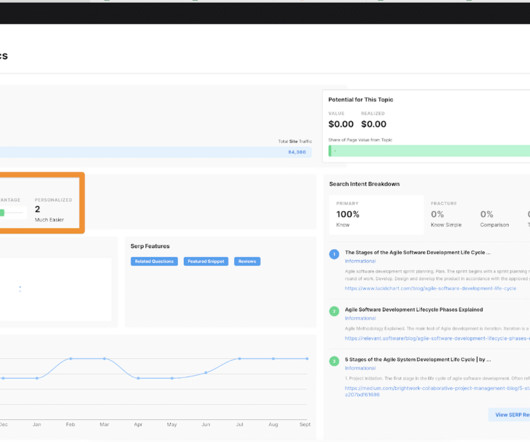Select the Sept data point on chart
The width and height of the screenshot is (530, 442).
click(x=307, y=359)
